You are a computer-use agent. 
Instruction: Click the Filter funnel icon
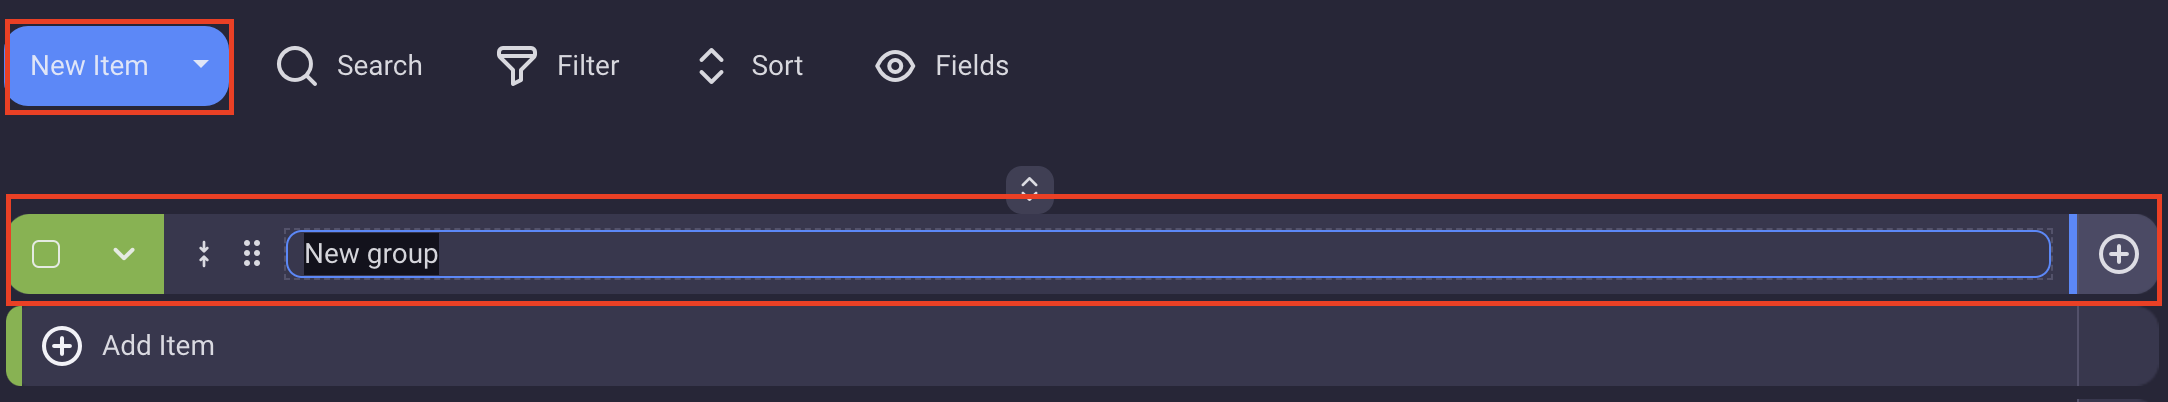(516, 66)
